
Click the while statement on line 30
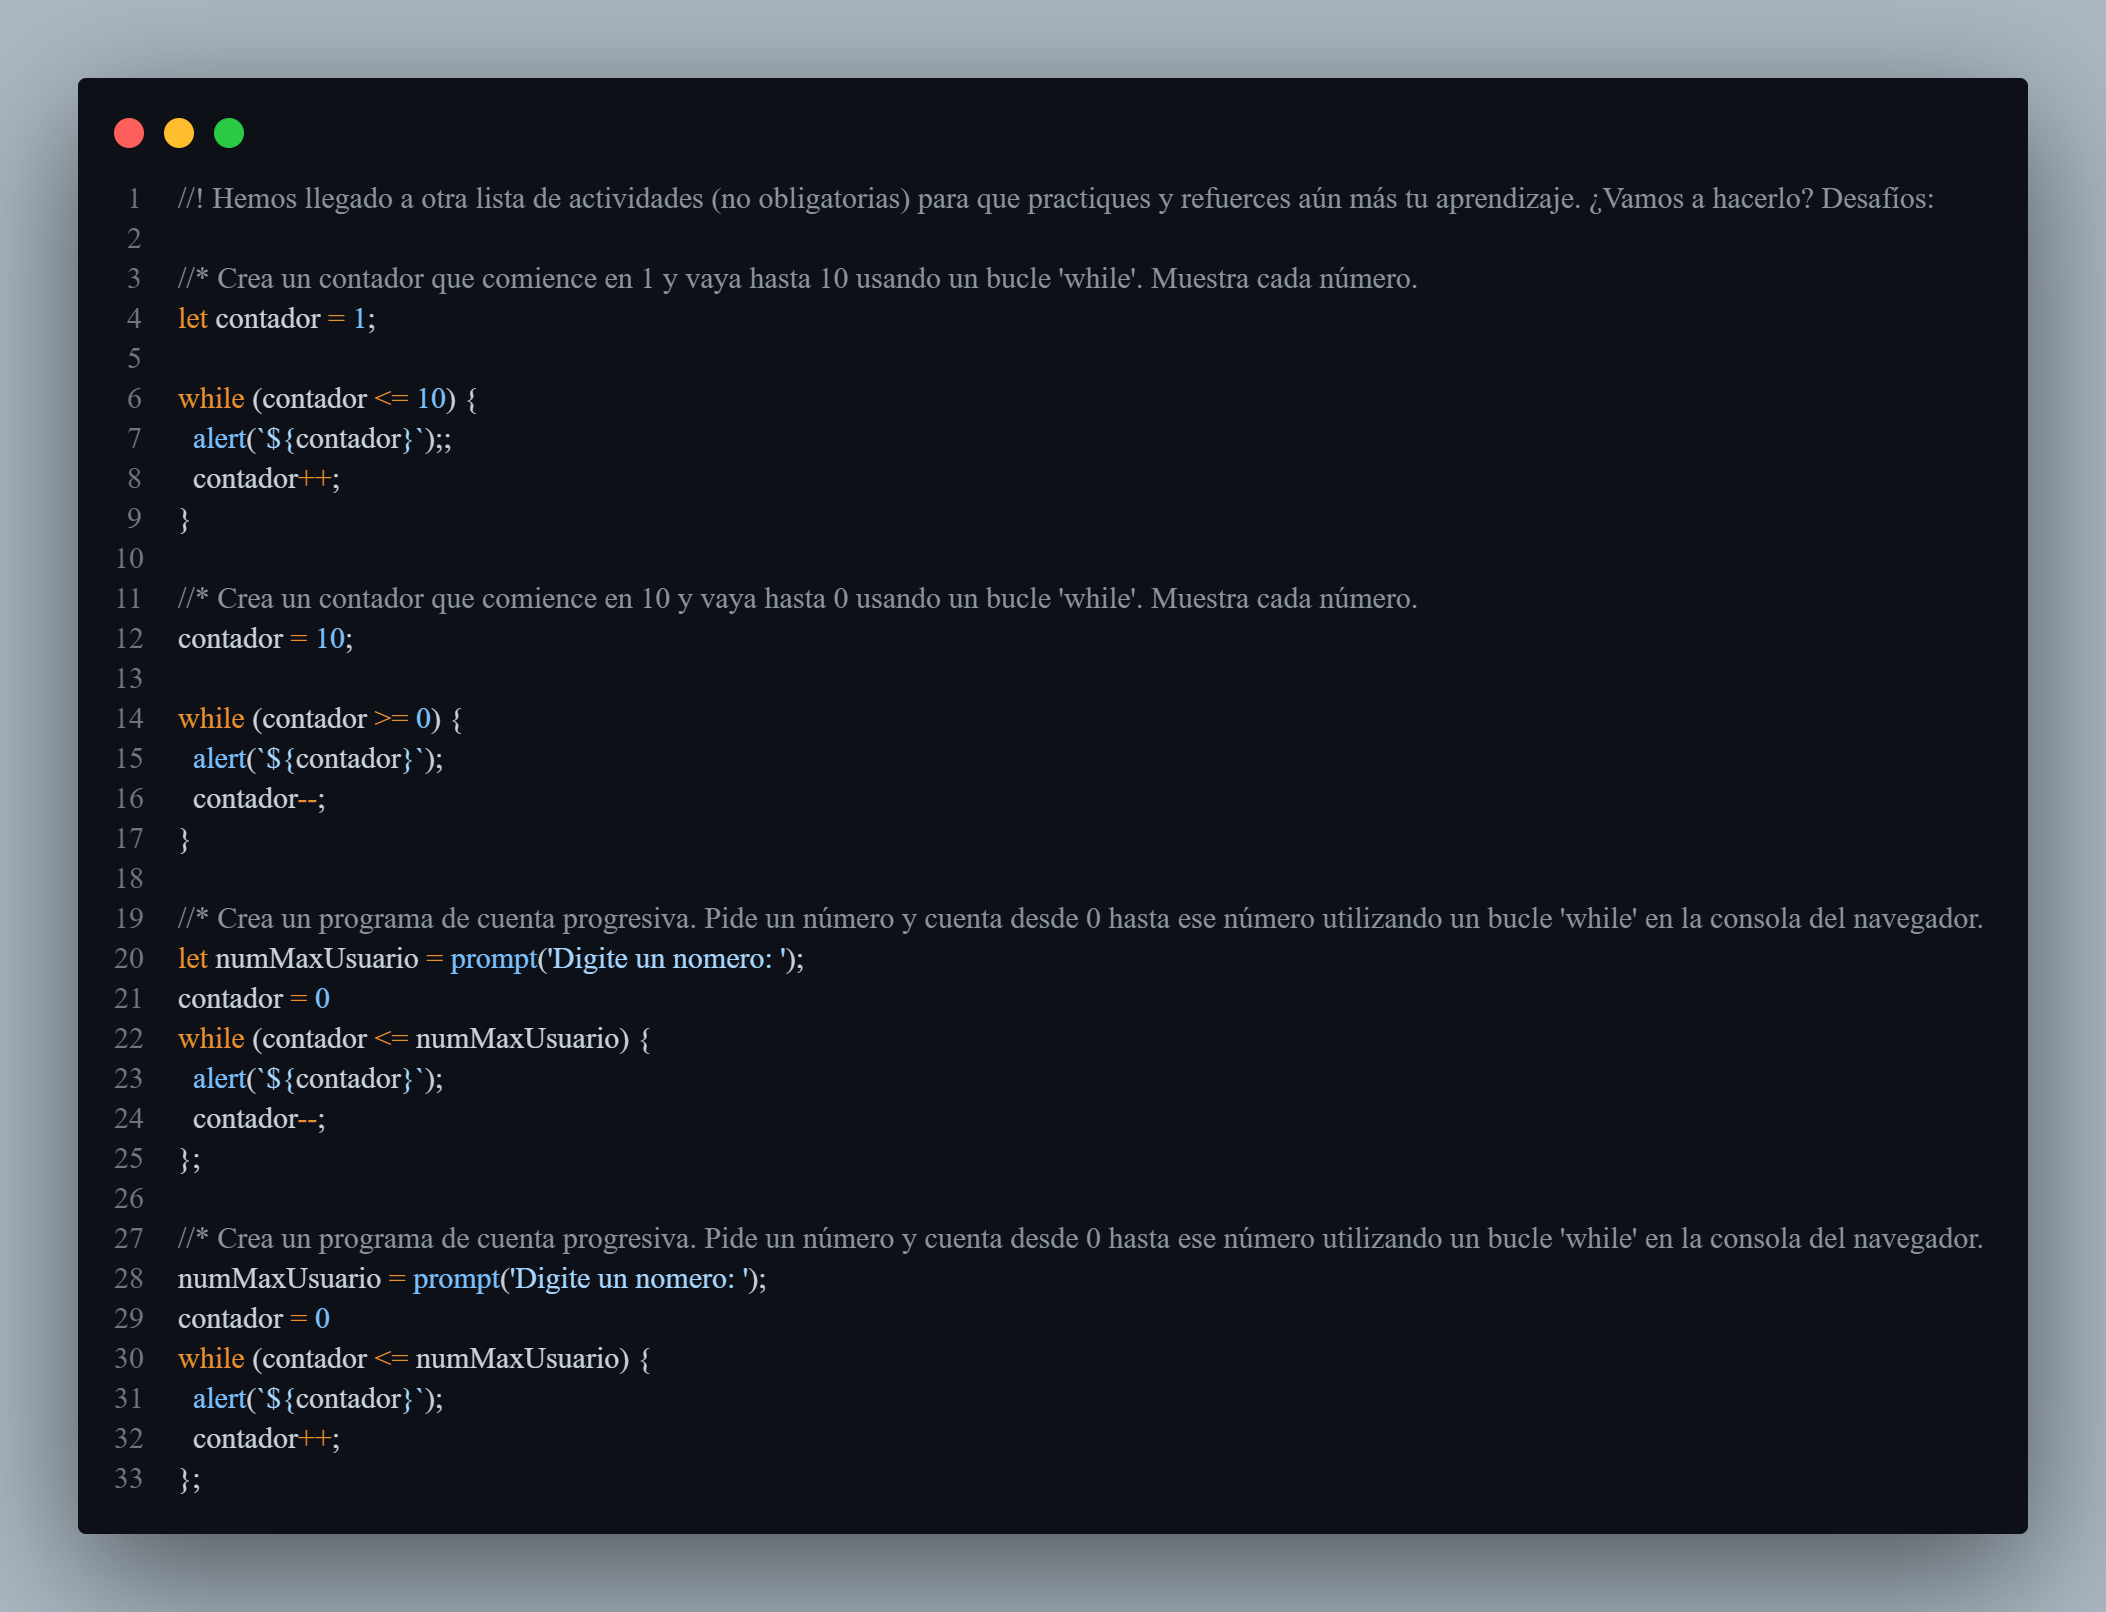pos(414,1358)
